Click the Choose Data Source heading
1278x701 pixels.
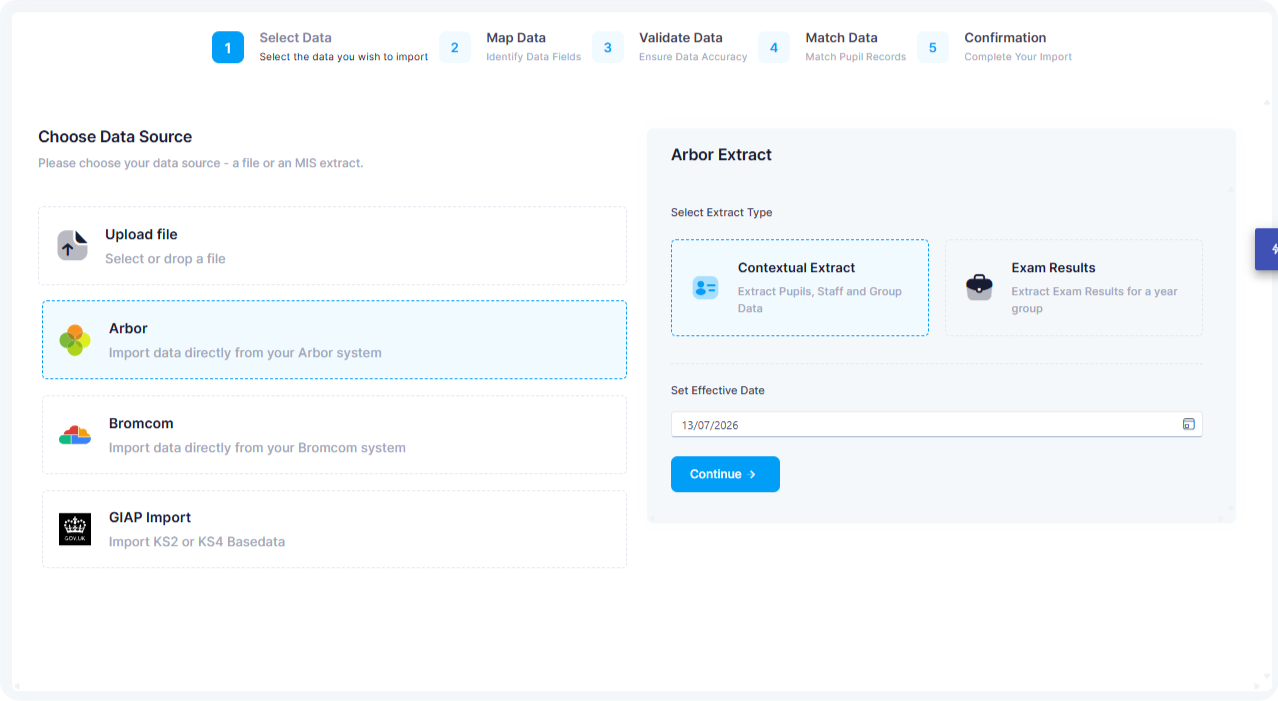tap(115, 137)
